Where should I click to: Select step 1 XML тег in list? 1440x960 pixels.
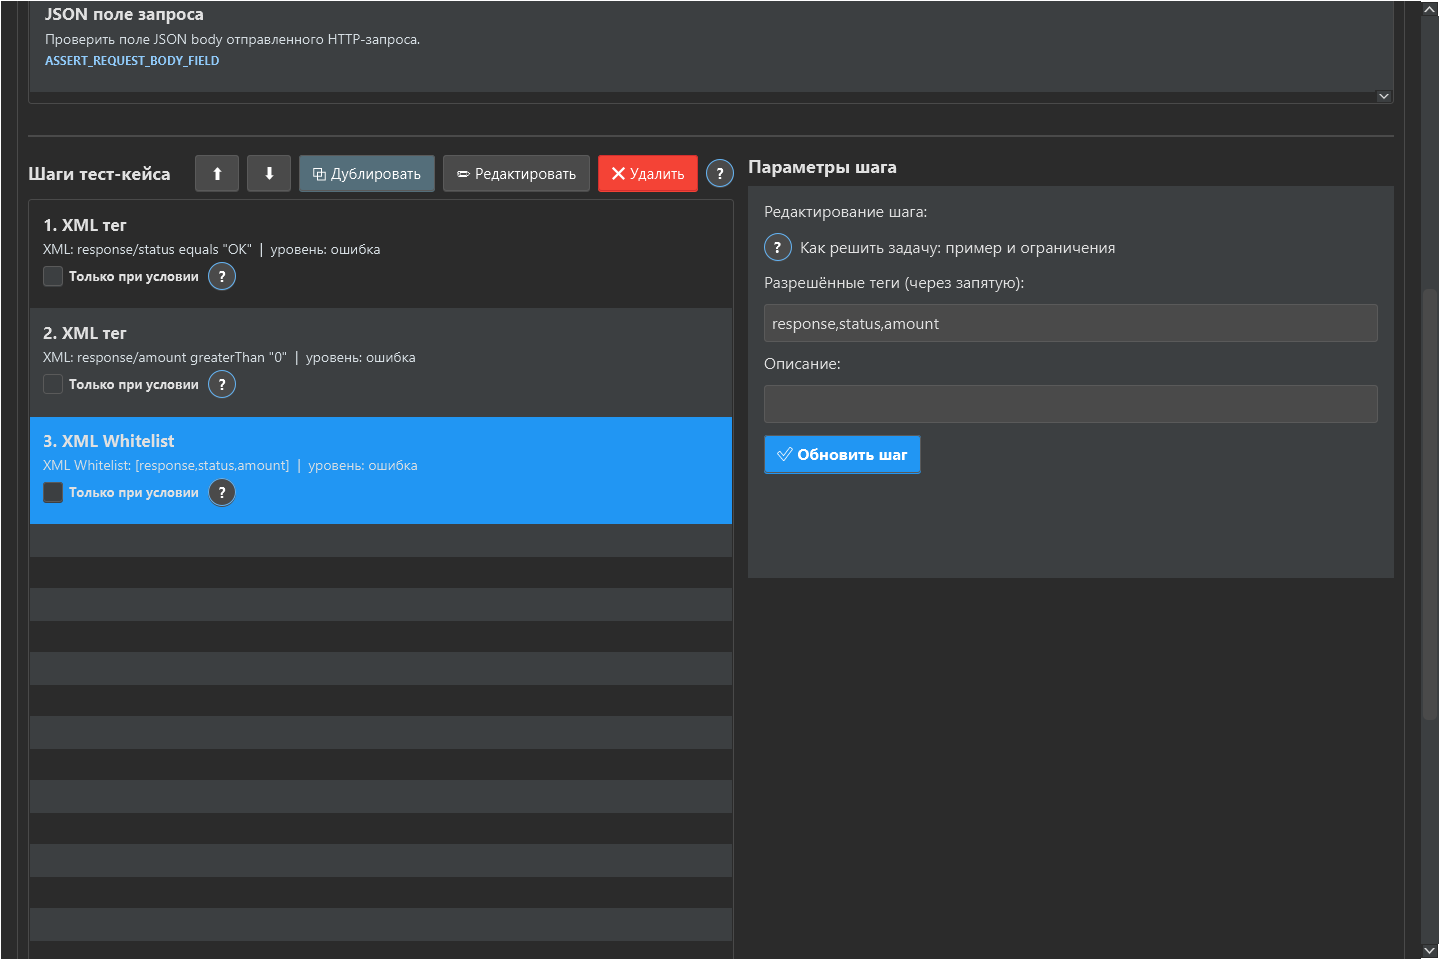point(381,254)
